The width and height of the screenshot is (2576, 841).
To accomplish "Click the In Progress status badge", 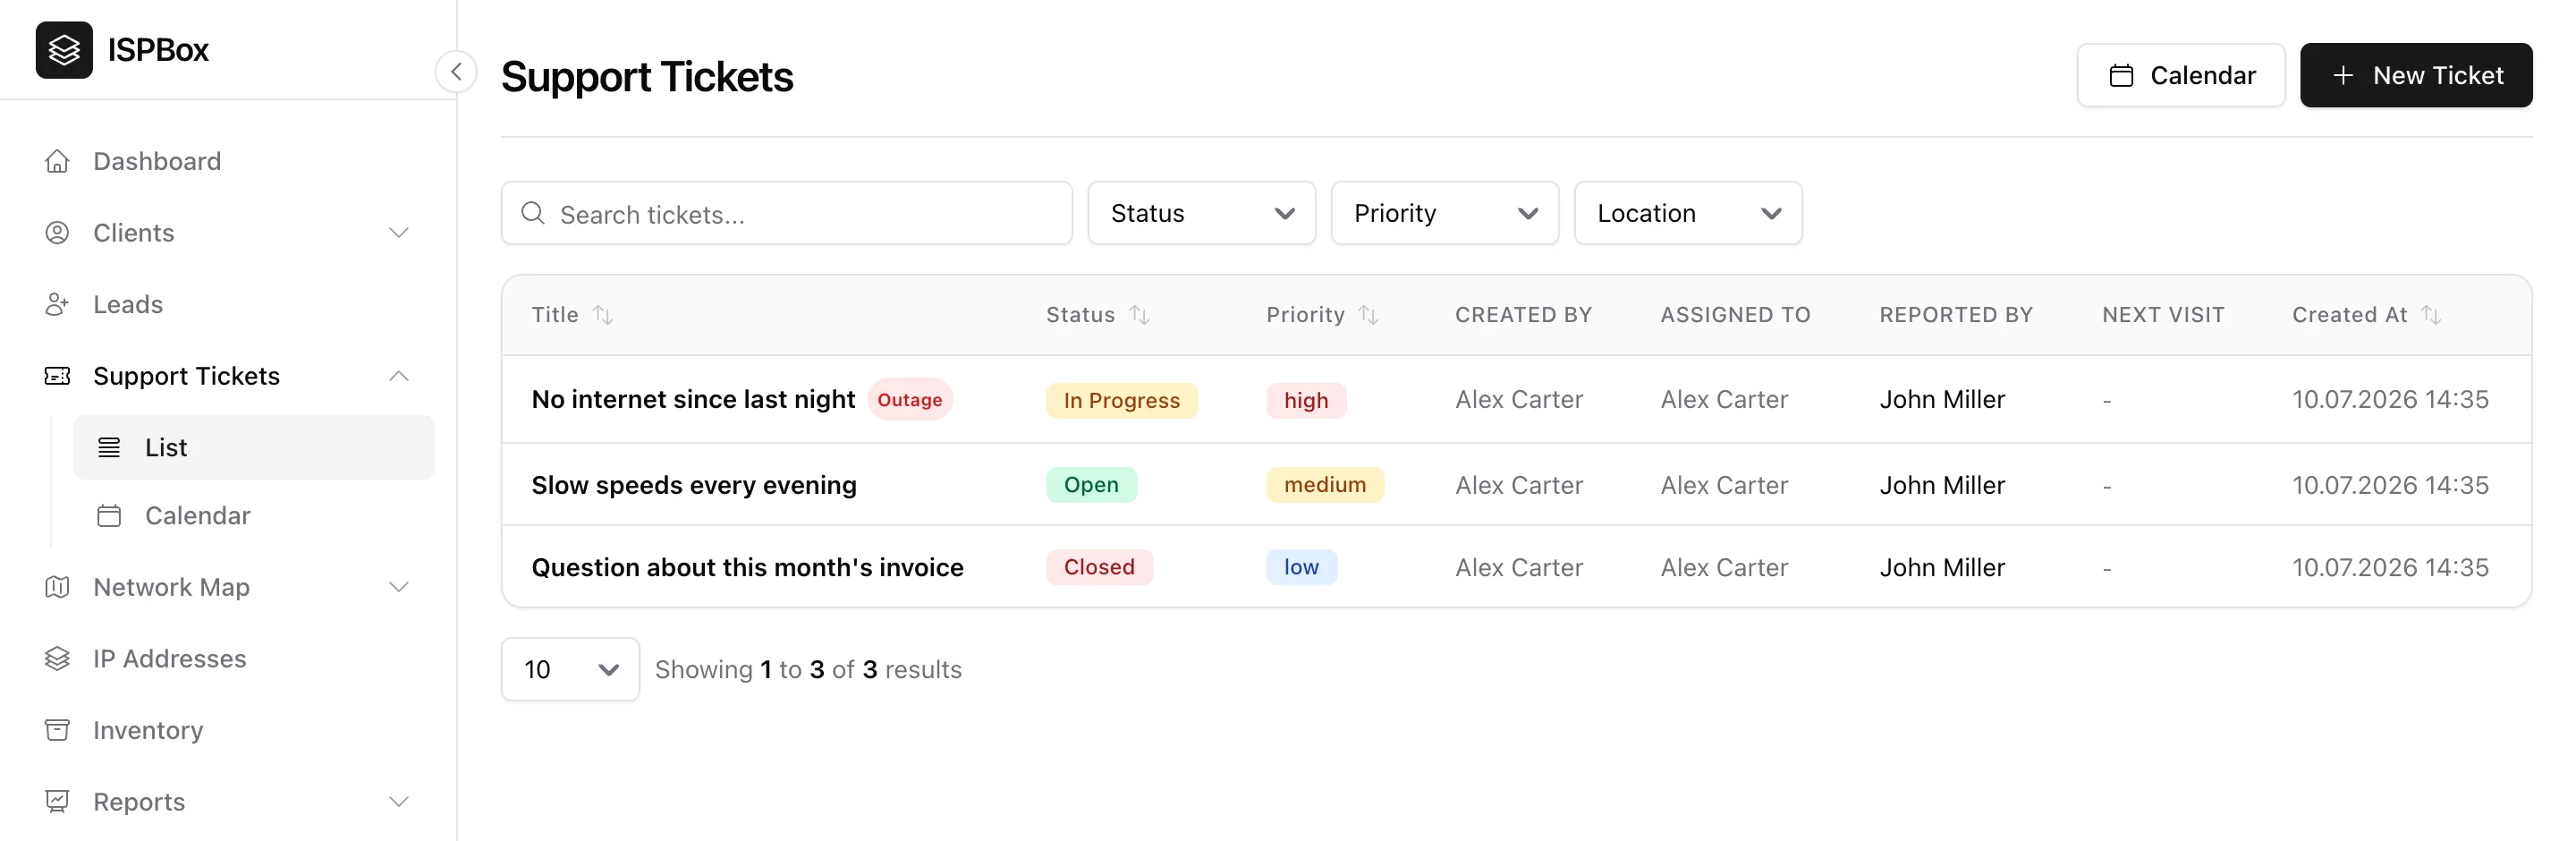I will tap(1122, 400).
